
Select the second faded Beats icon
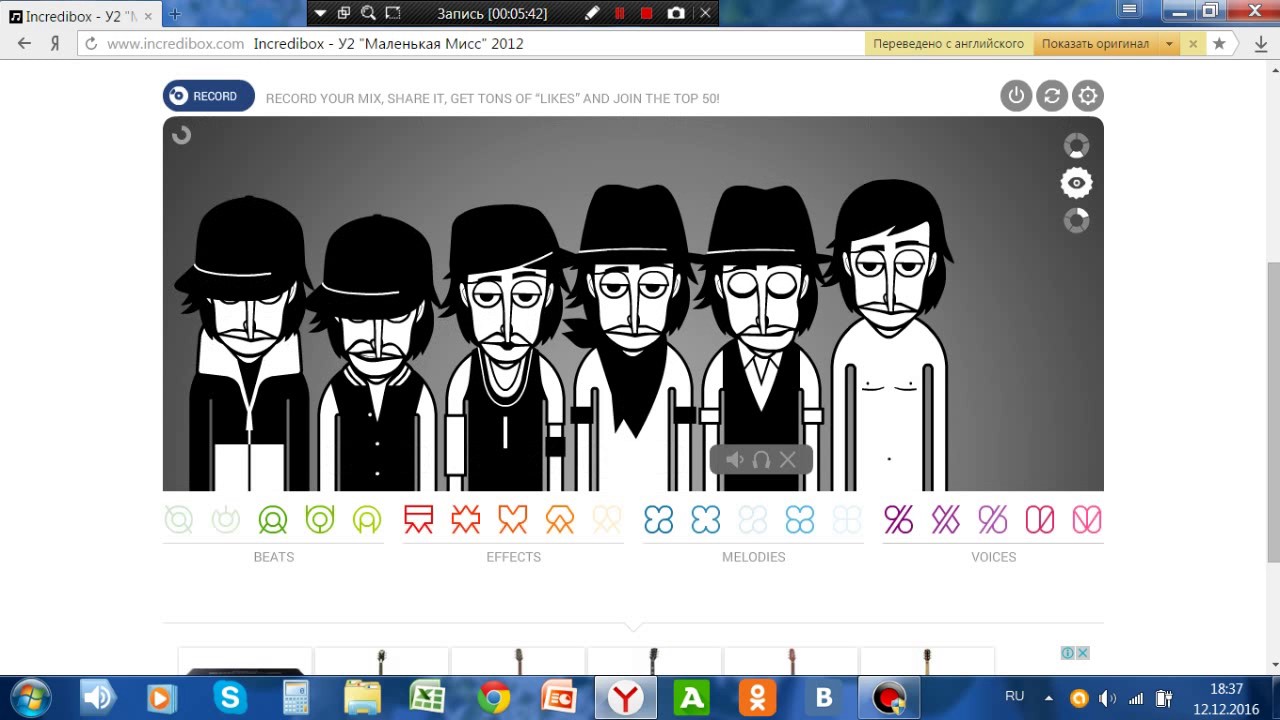226,520
